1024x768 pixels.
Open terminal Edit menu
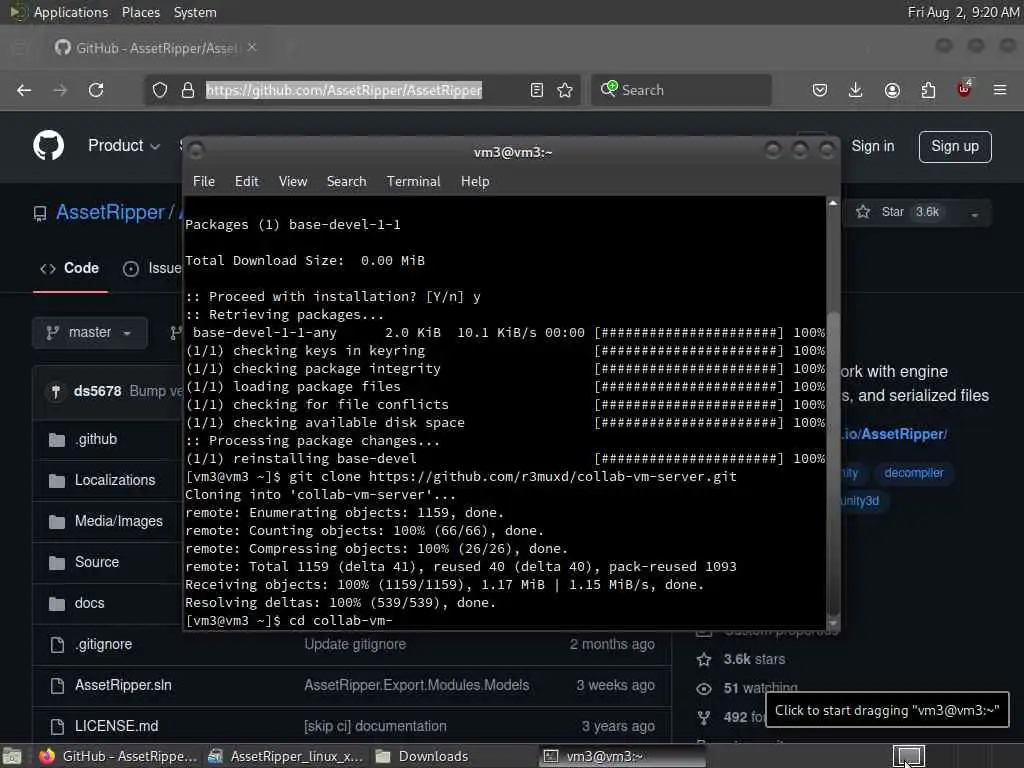(246, 182)
